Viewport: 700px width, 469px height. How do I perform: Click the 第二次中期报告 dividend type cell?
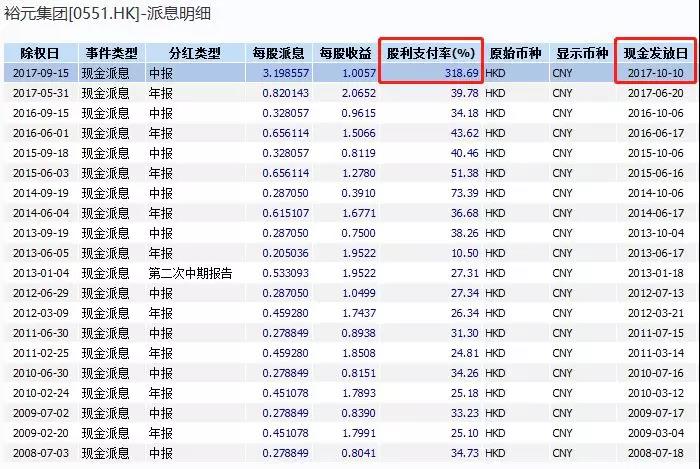[191, 273]
